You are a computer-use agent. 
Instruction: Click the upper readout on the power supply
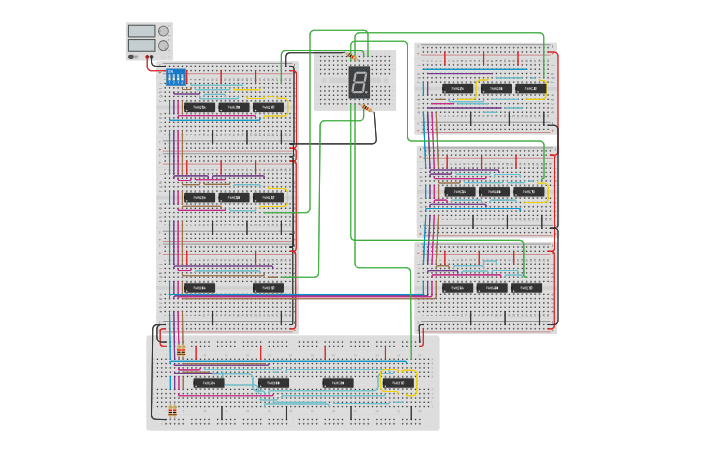pyautogui.click(x=141, y=32)
